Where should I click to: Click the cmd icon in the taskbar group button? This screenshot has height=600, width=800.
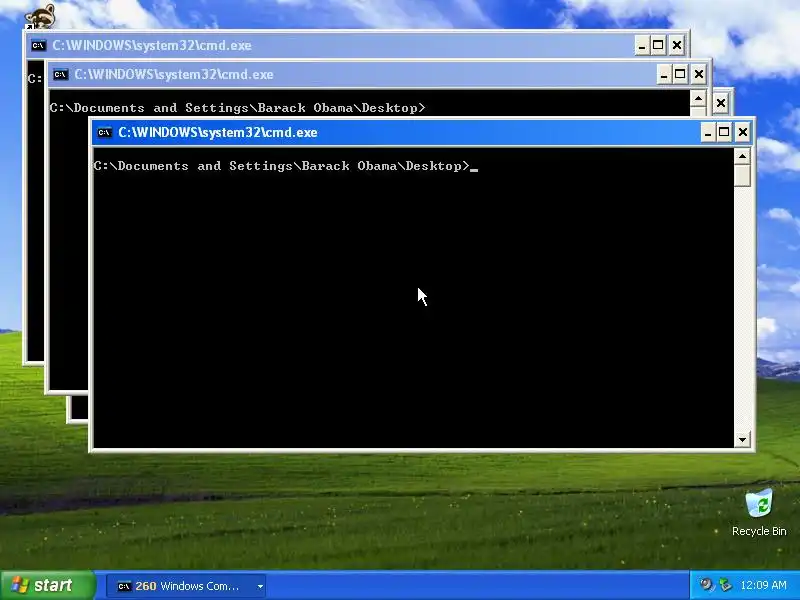click(x=124, y=586)
